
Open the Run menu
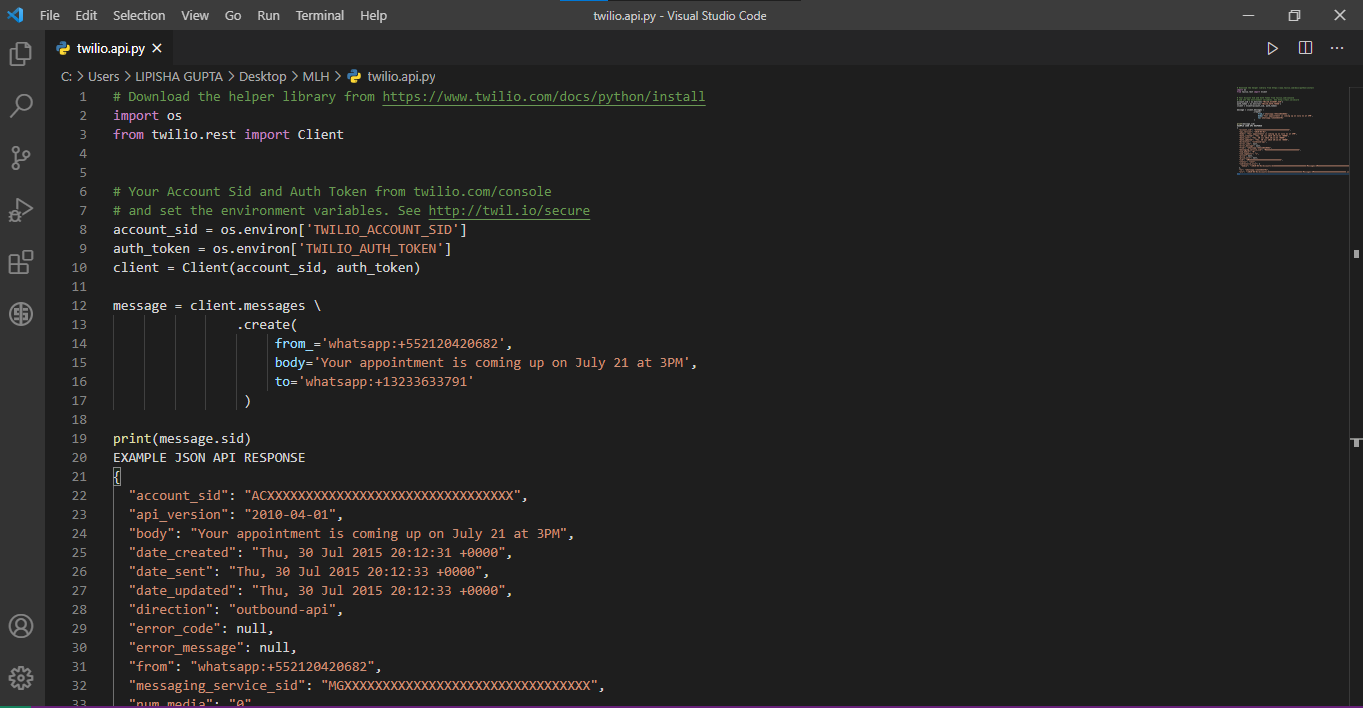[x=268, y=15]
